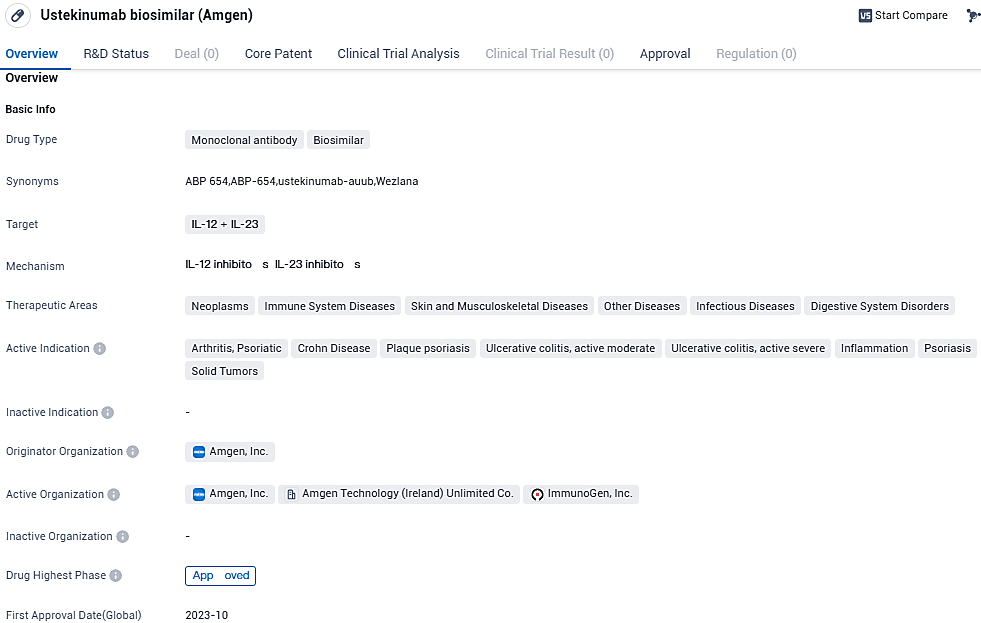Open the relationship graph icon top right
The height and width of the screenshot is (623, 981).
972,16
